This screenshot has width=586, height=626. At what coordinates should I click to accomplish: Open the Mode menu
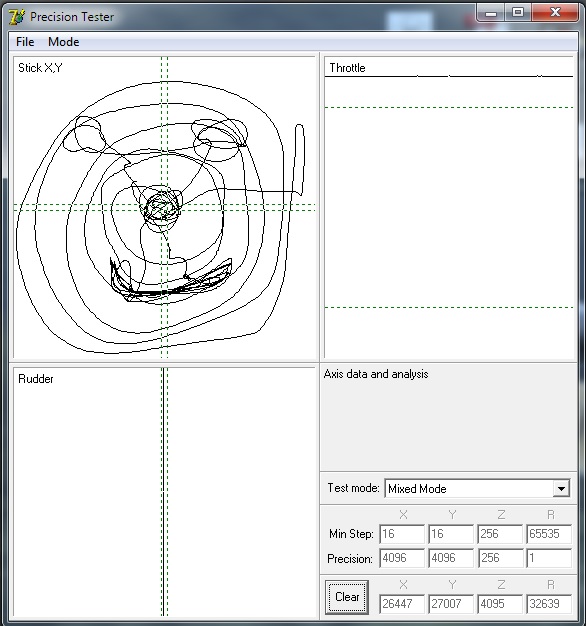pos(63,42)
